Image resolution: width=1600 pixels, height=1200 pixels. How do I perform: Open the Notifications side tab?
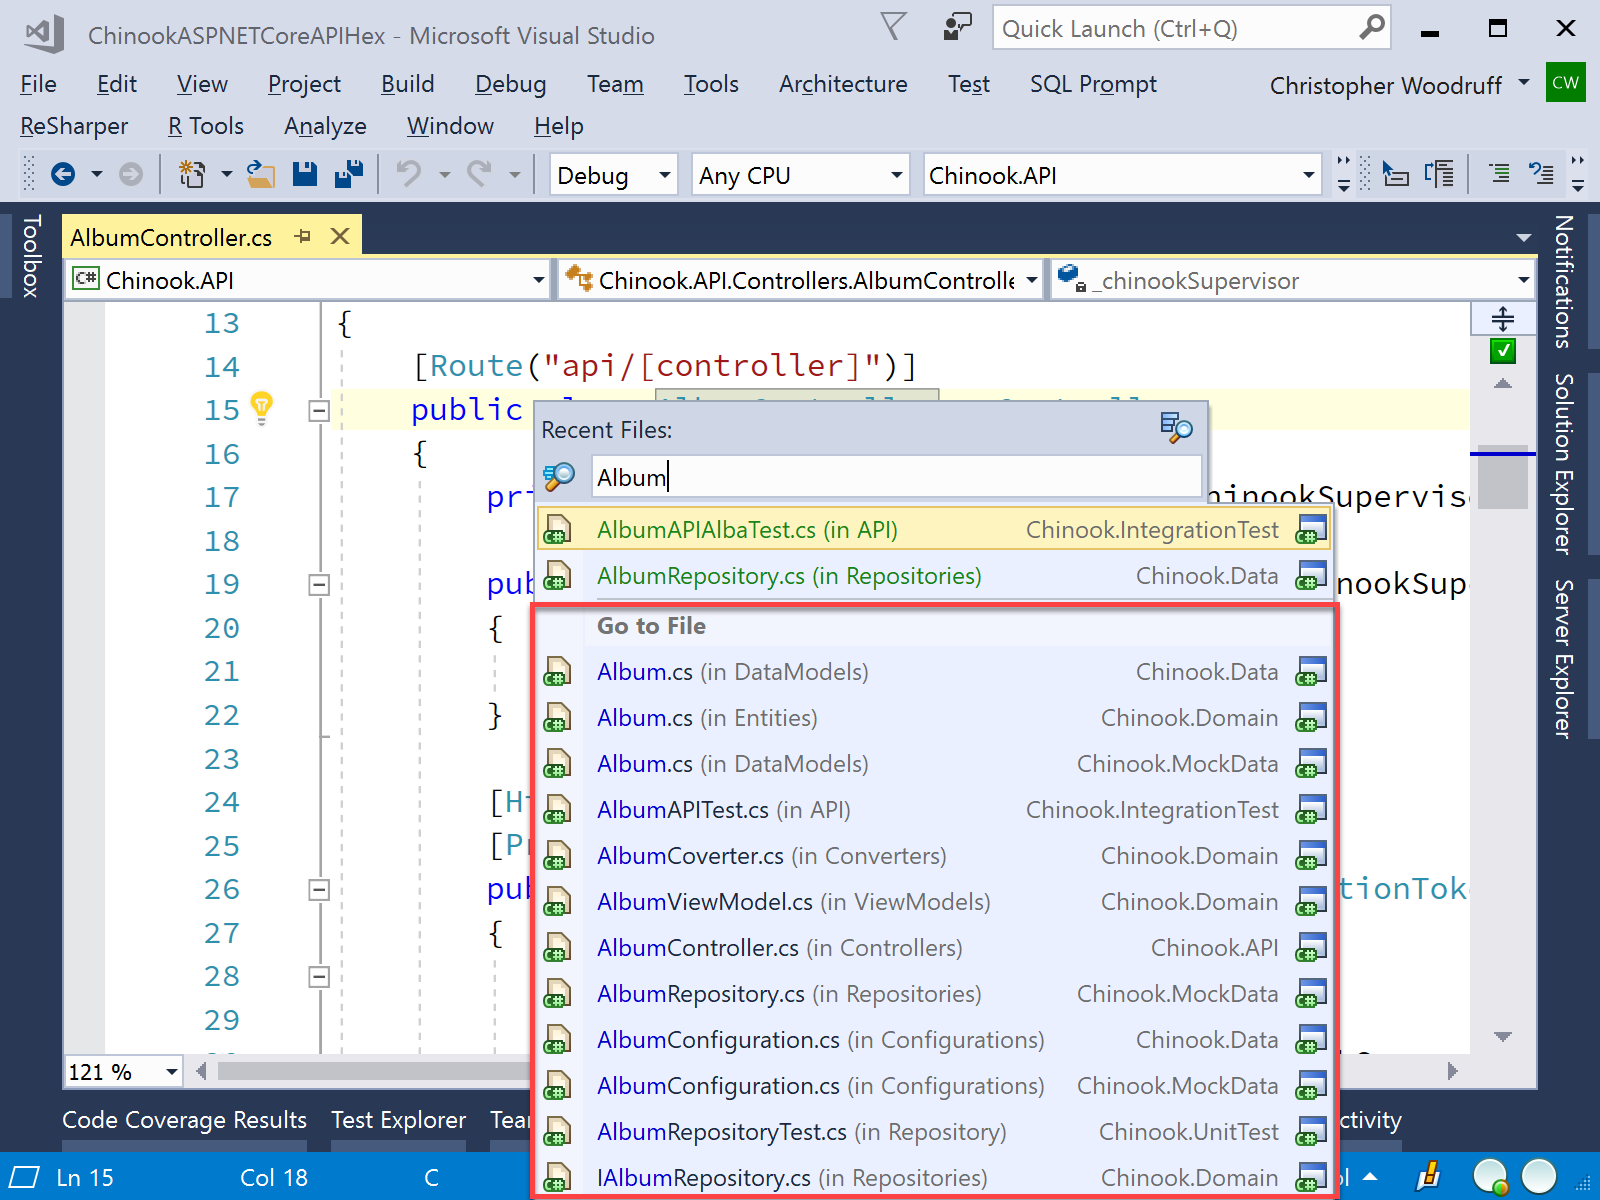1564,281
